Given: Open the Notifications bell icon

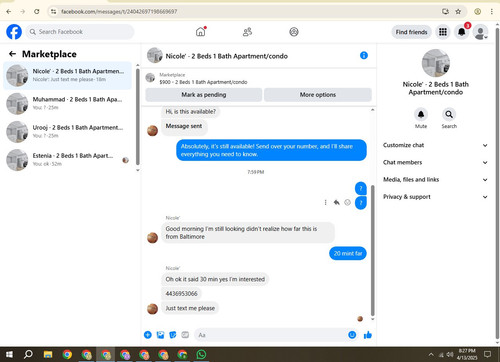Looking at the screenshot, I should pos(461,32).
